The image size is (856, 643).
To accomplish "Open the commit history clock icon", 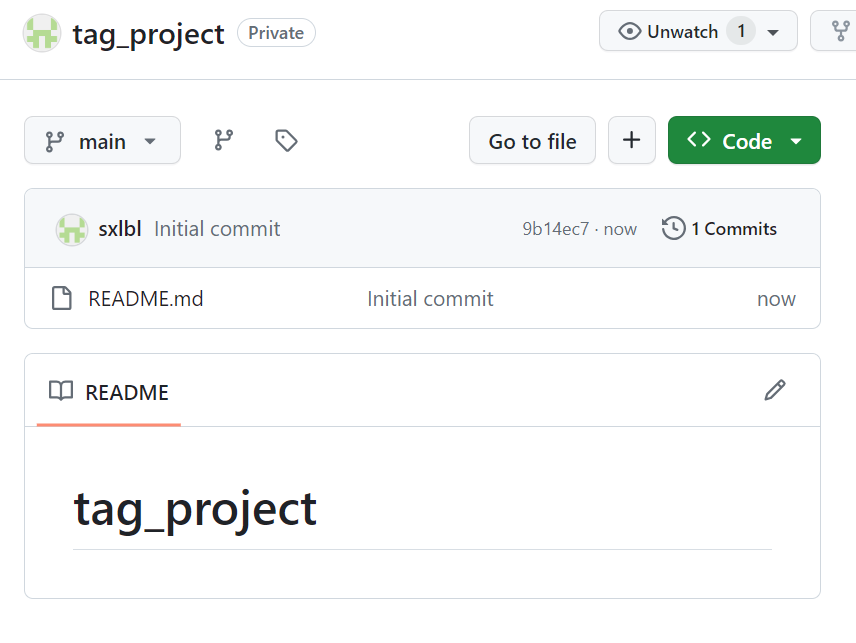I will [x=674, y=229].
